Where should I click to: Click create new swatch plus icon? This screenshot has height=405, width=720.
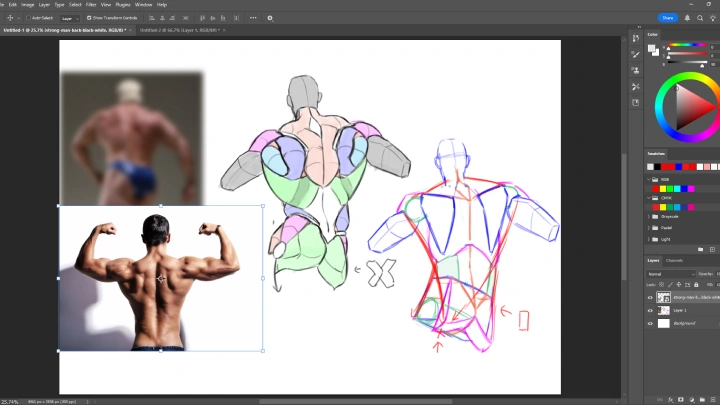point(712,249)
